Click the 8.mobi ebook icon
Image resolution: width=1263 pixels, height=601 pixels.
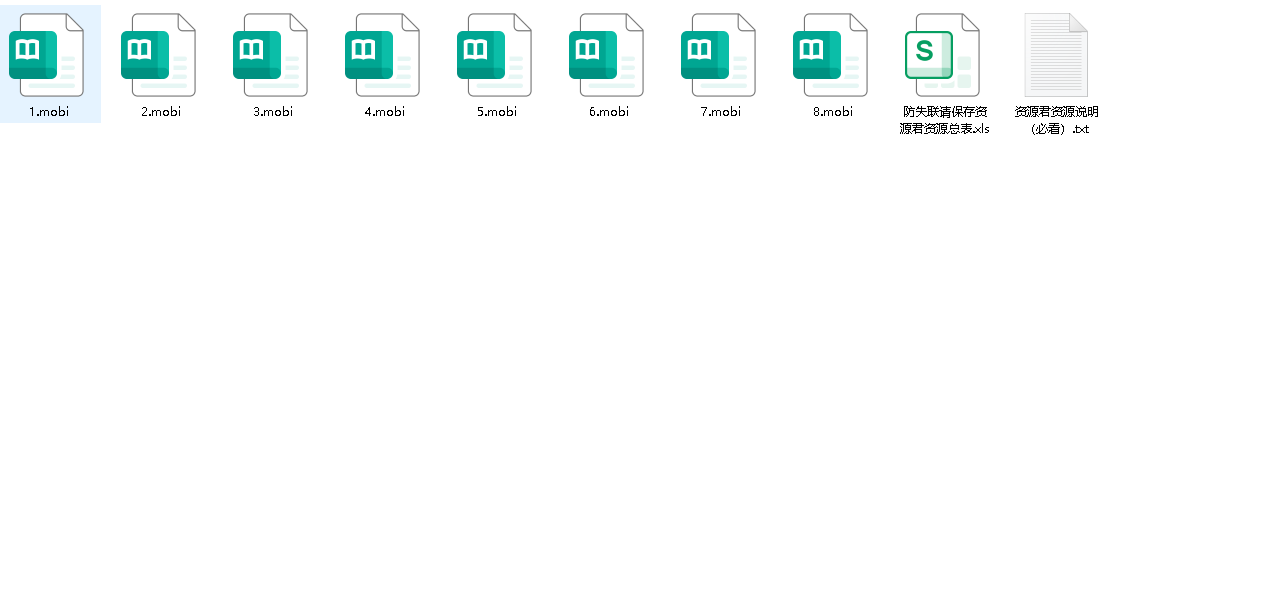pyautogui.click(x=831, y=55)
